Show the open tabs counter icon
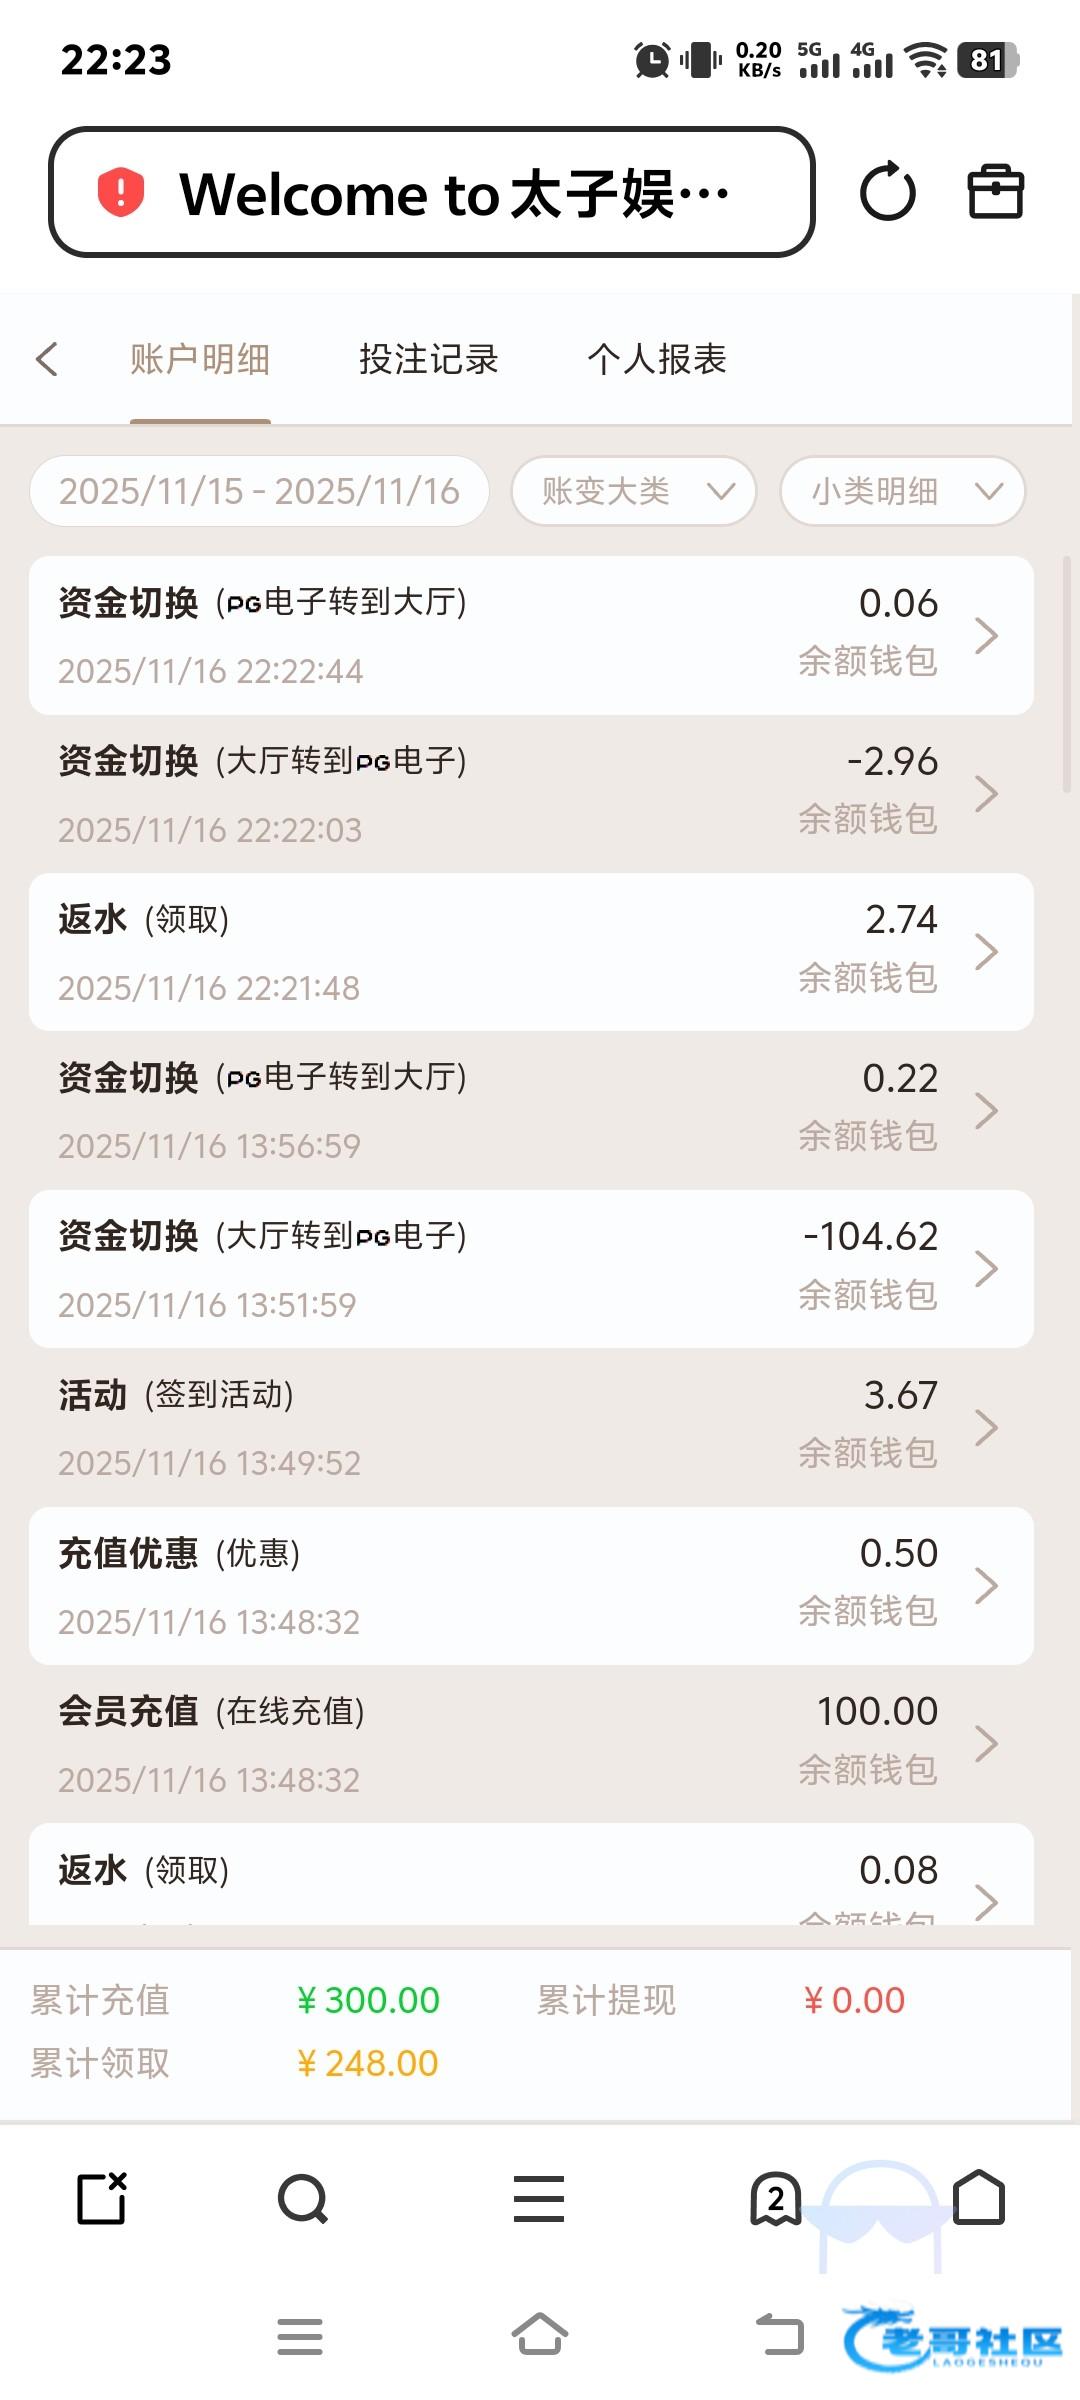The height and width of the screenshot is (2400, 1080). (x=775, y=2199)
